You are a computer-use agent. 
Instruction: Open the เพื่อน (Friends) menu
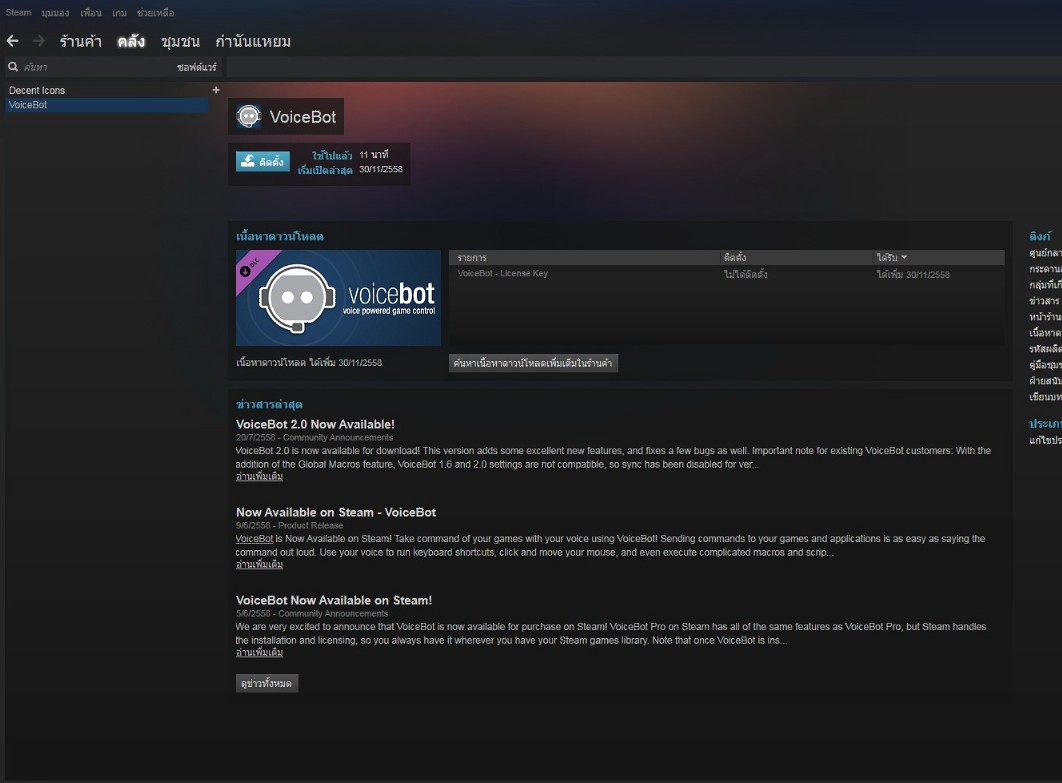click(x=91, y=13)
